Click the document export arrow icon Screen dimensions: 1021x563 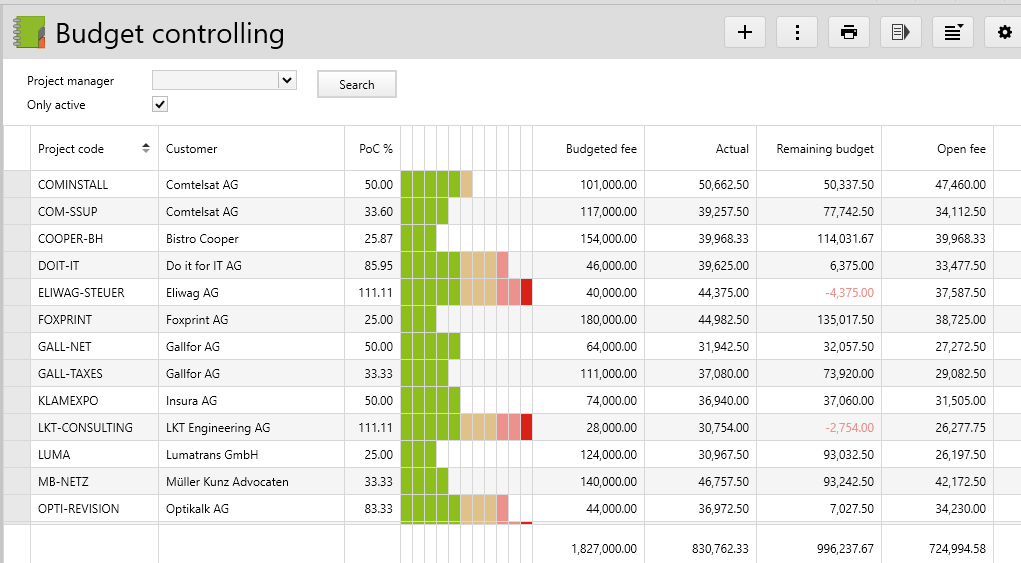[x=901, y=32]
